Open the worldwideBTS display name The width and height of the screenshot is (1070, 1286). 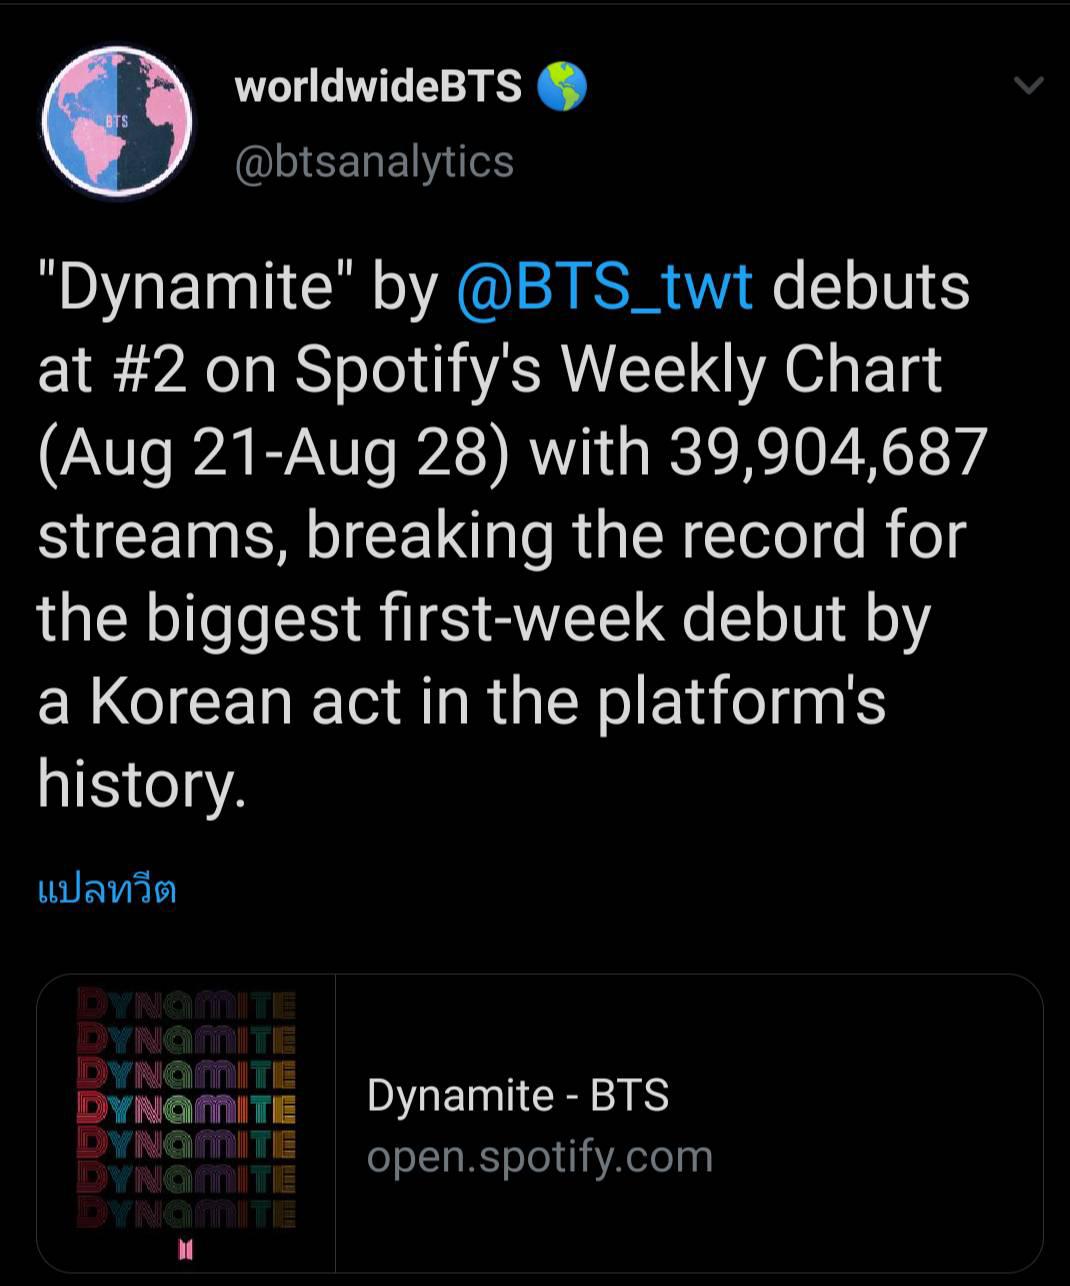pyautogui.click(x=378, y=87)
